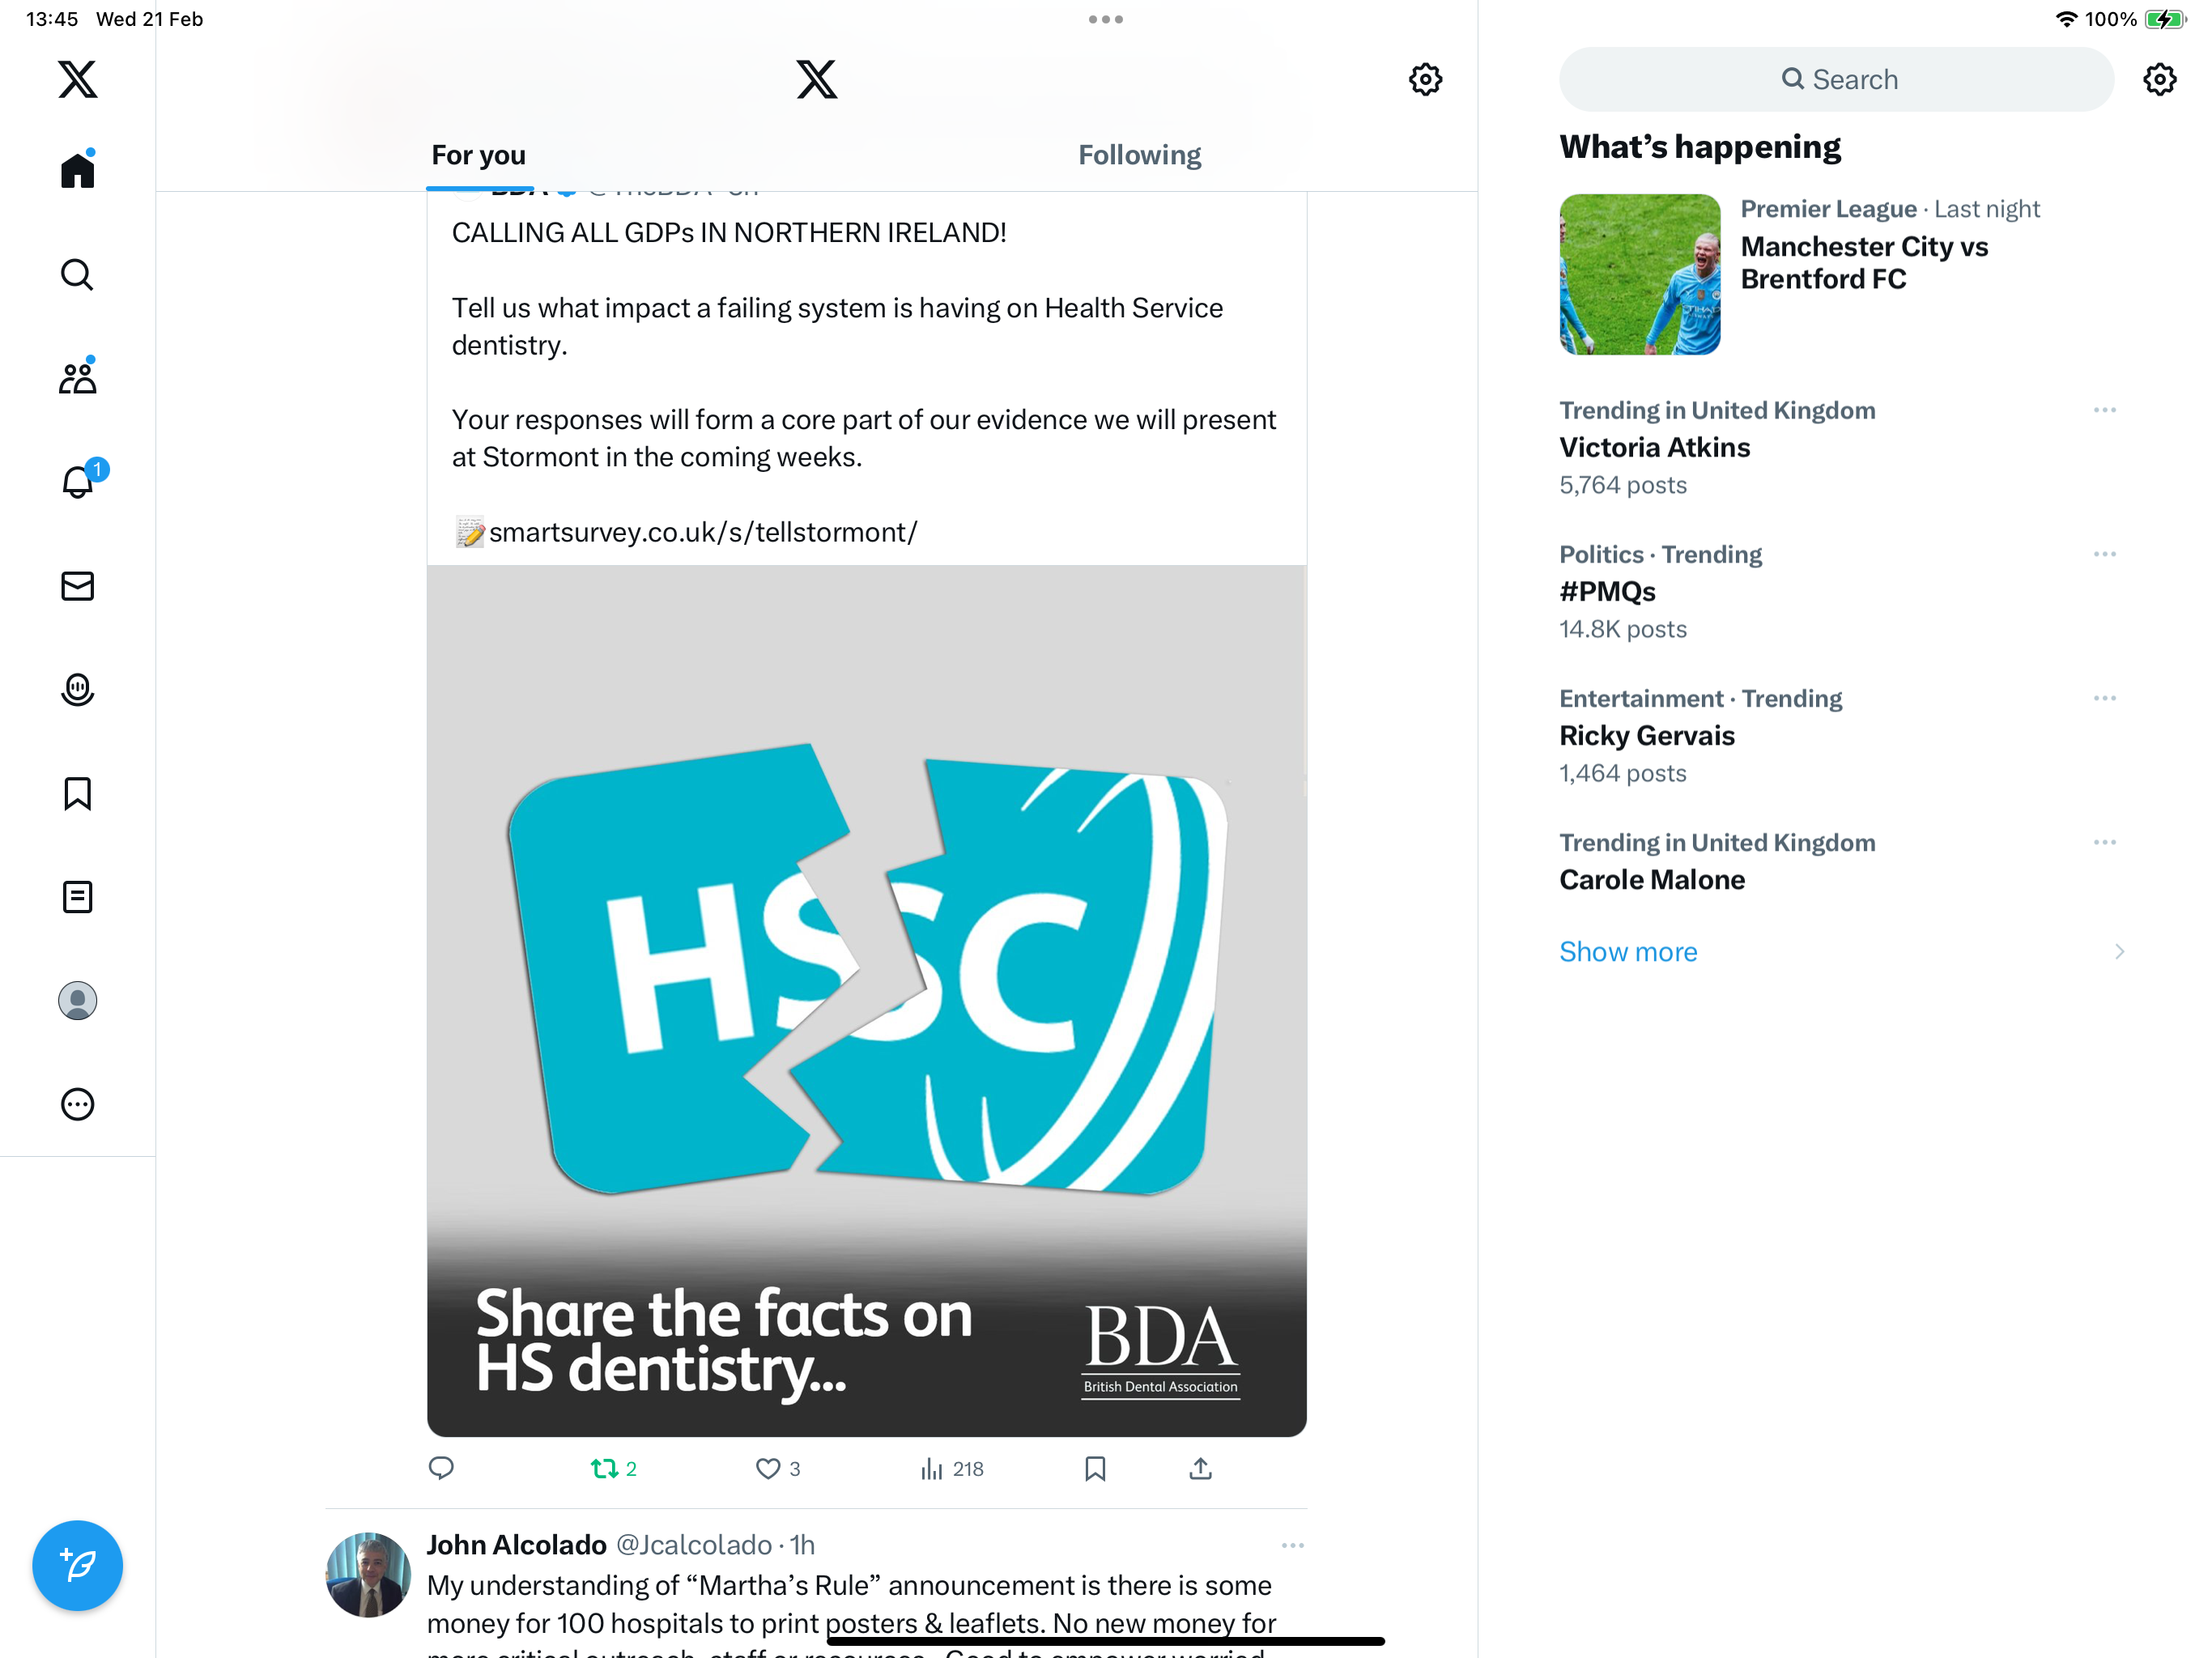The height and width of the screenshot is (1658, 2212).
Task: Tap the 'CALLING ALL GDPs IN NORTHERN IRELAND!' text
Action: pos(729,232)
